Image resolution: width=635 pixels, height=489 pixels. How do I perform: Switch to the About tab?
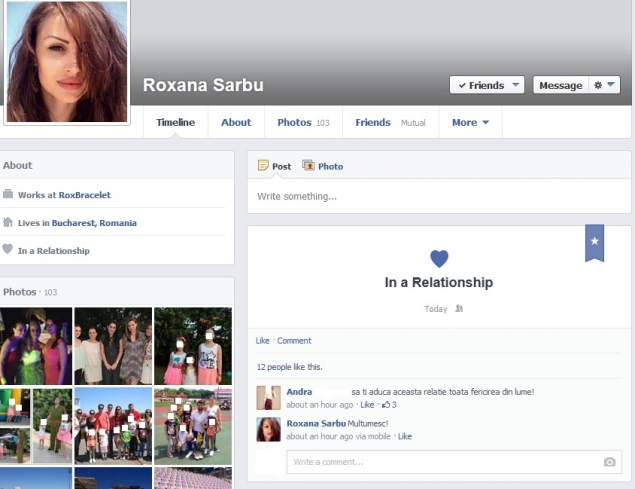coord(236,123)
